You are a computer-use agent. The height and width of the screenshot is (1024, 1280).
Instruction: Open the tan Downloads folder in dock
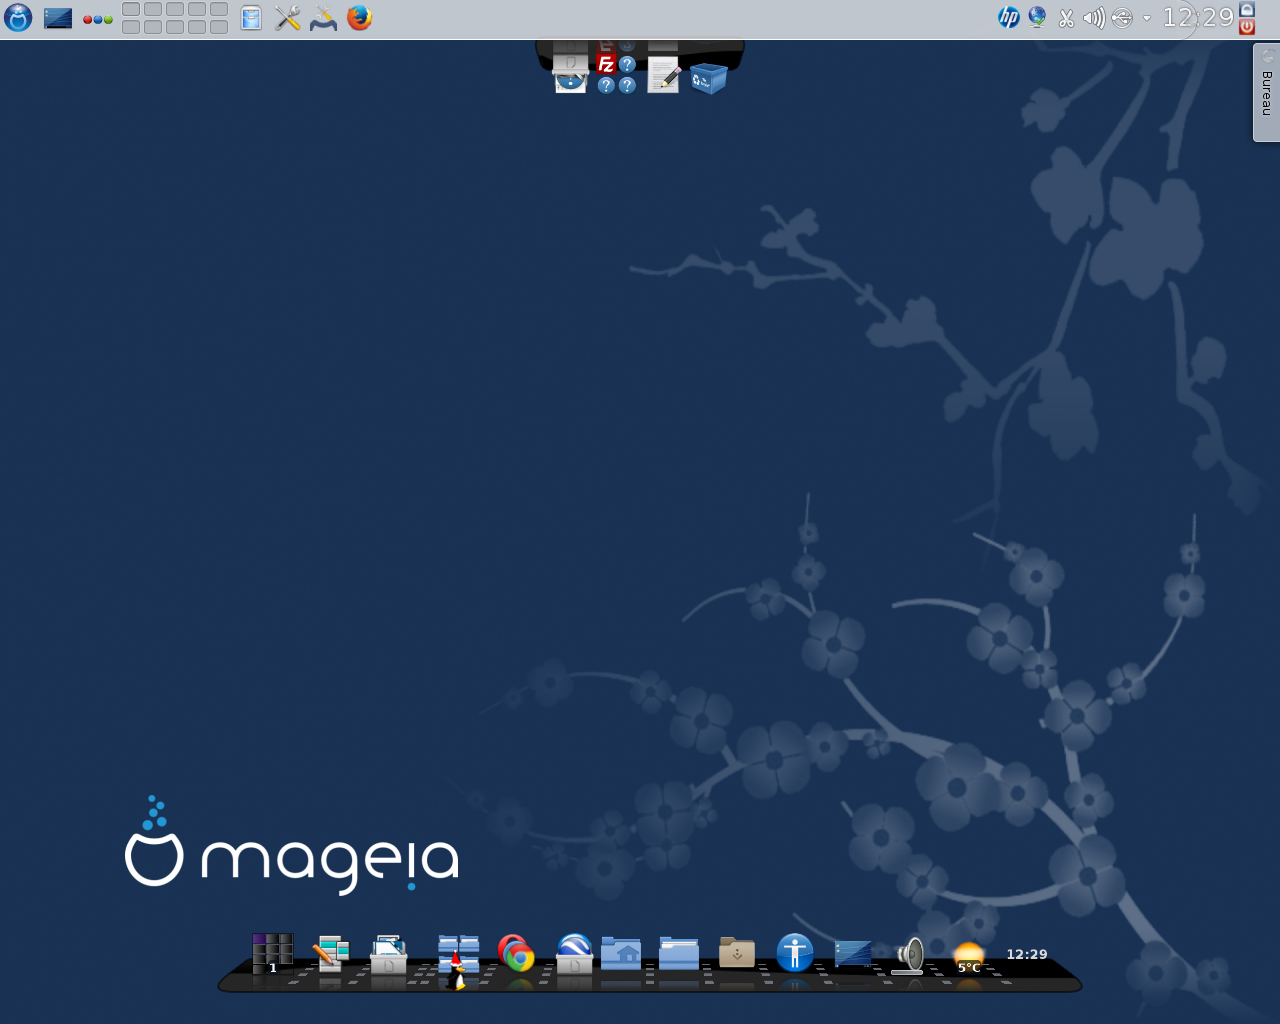click(x=737, y=953)
